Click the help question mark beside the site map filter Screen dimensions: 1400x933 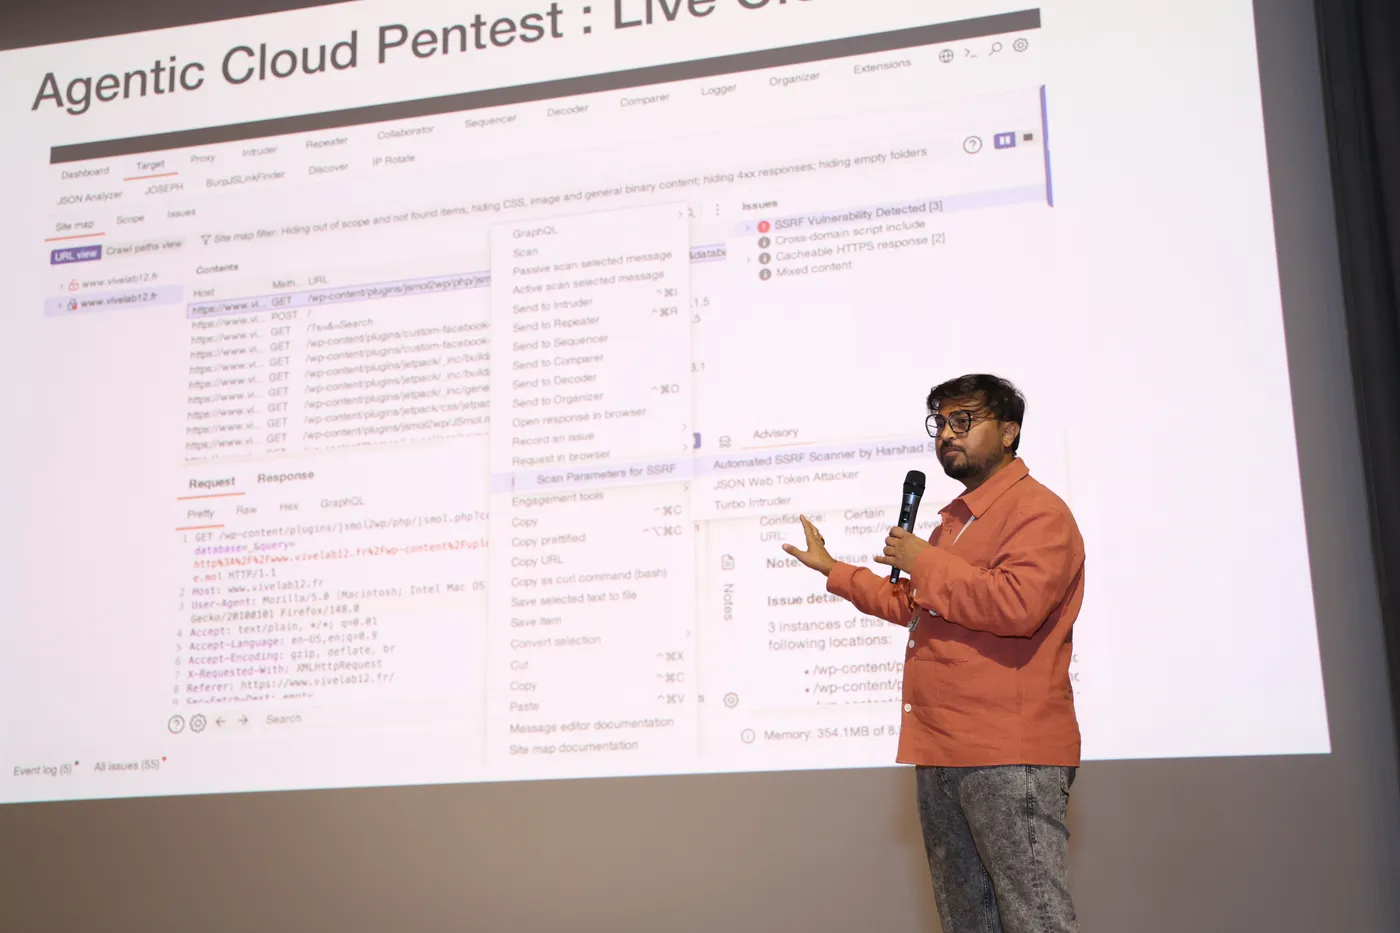coord(972,145)
